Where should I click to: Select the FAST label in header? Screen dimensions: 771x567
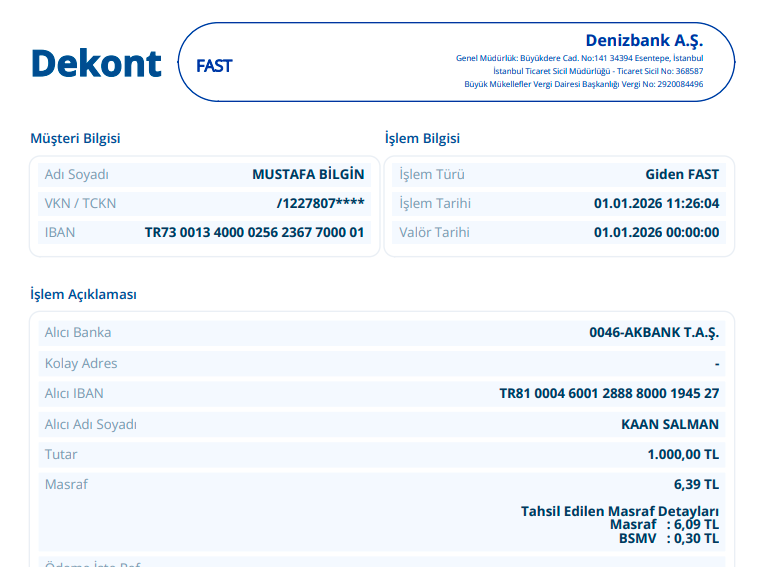[214, 66]
